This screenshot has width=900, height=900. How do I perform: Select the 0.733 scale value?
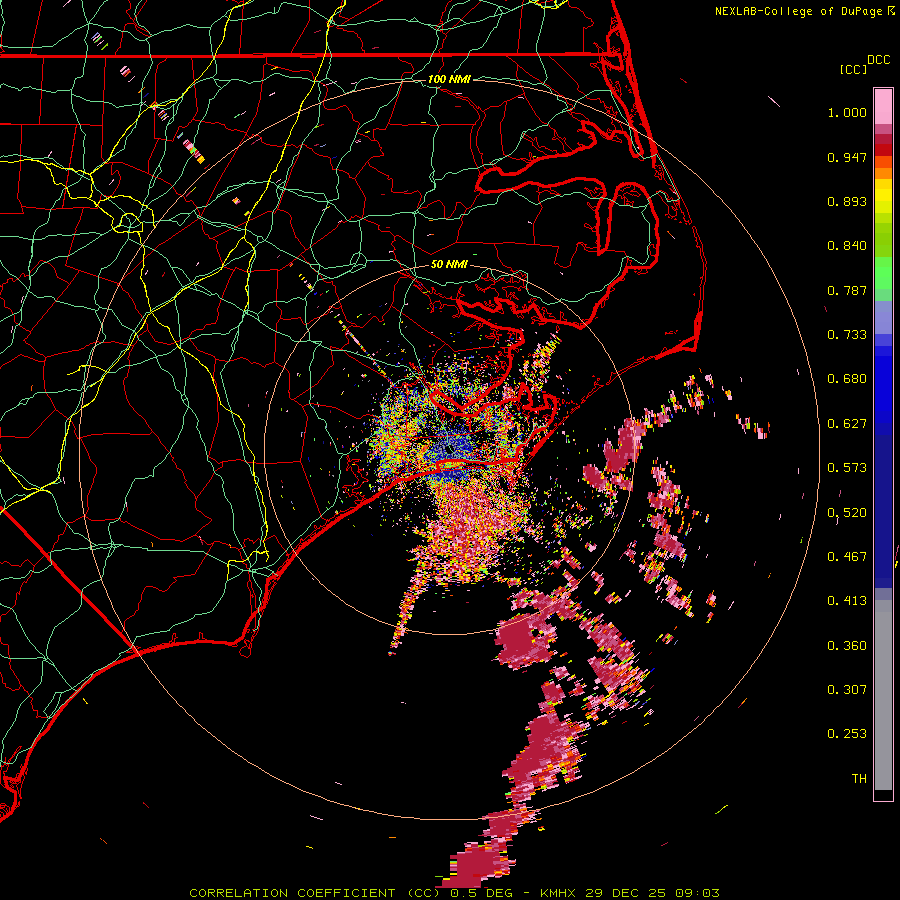pyautogui.click(x=847, y=335)
